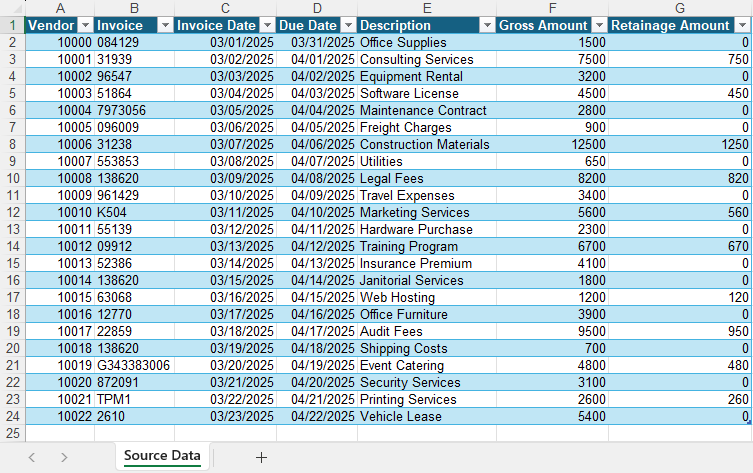This screenshot has width=753, height=473.
Task: Click the next sheet navigation arrow
Action: (64, 458)
